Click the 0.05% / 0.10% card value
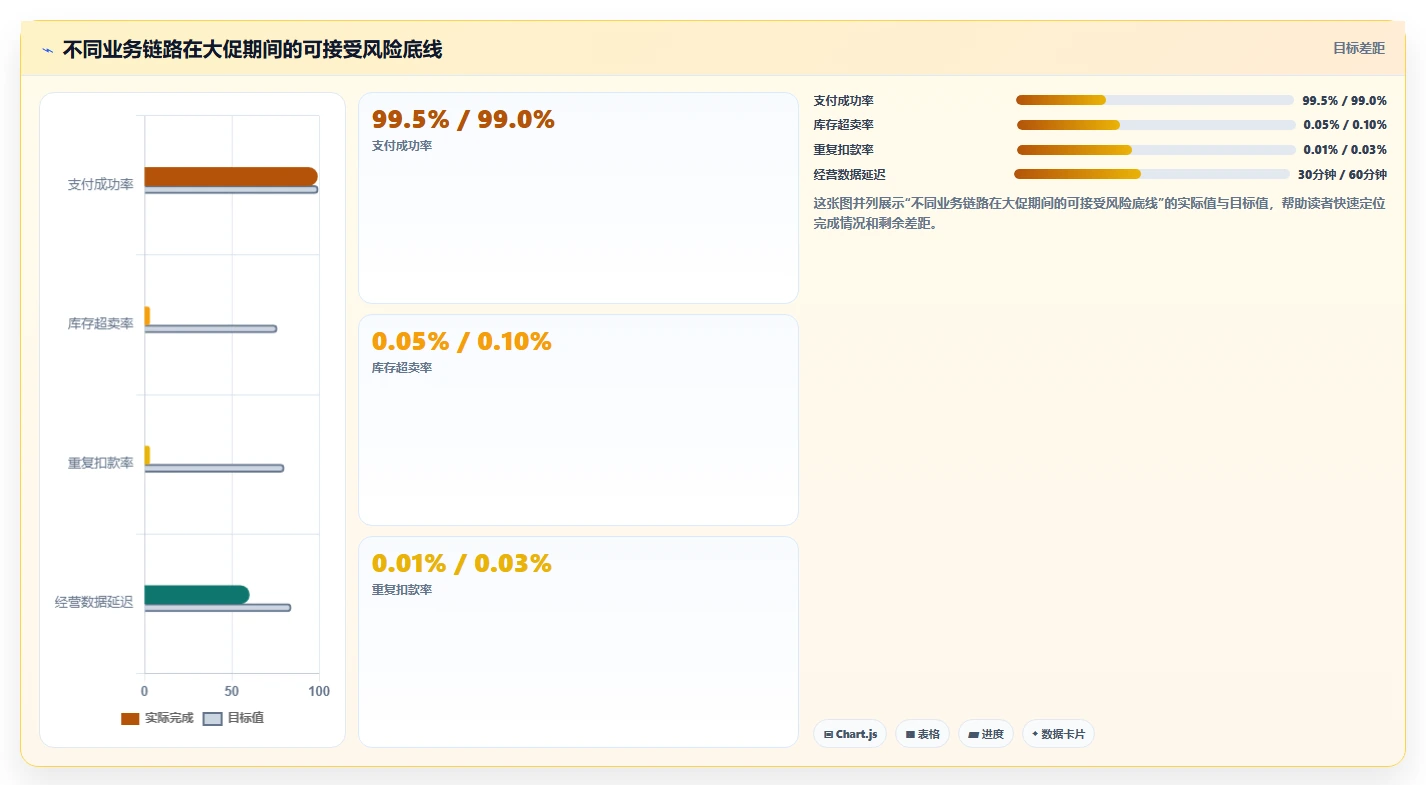 coord(462,342)
